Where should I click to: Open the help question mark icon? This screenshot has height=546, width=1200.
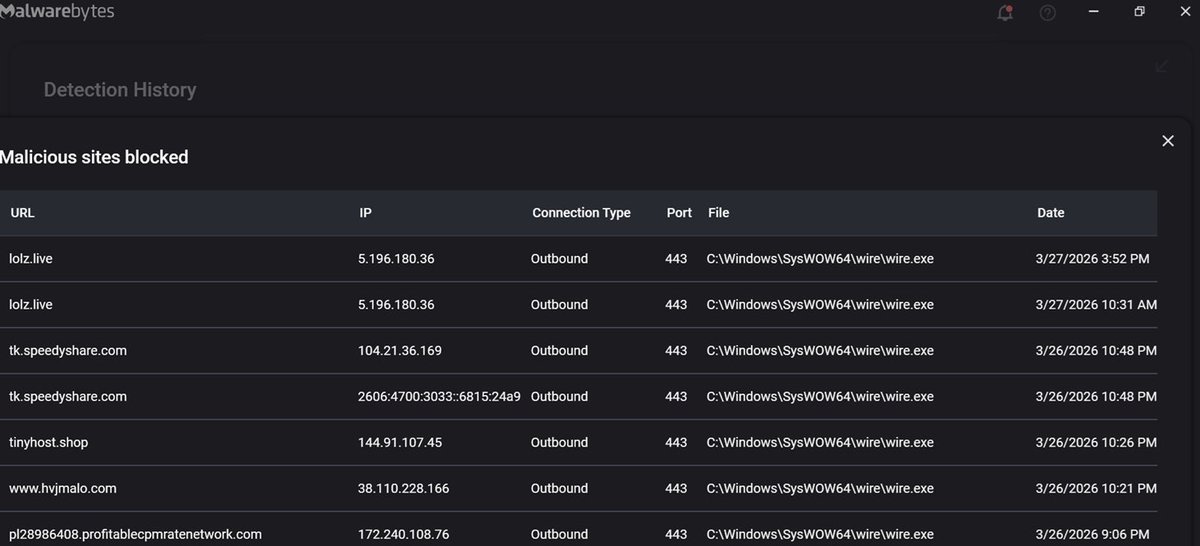pyautogui.click(x=1047, y=13)
